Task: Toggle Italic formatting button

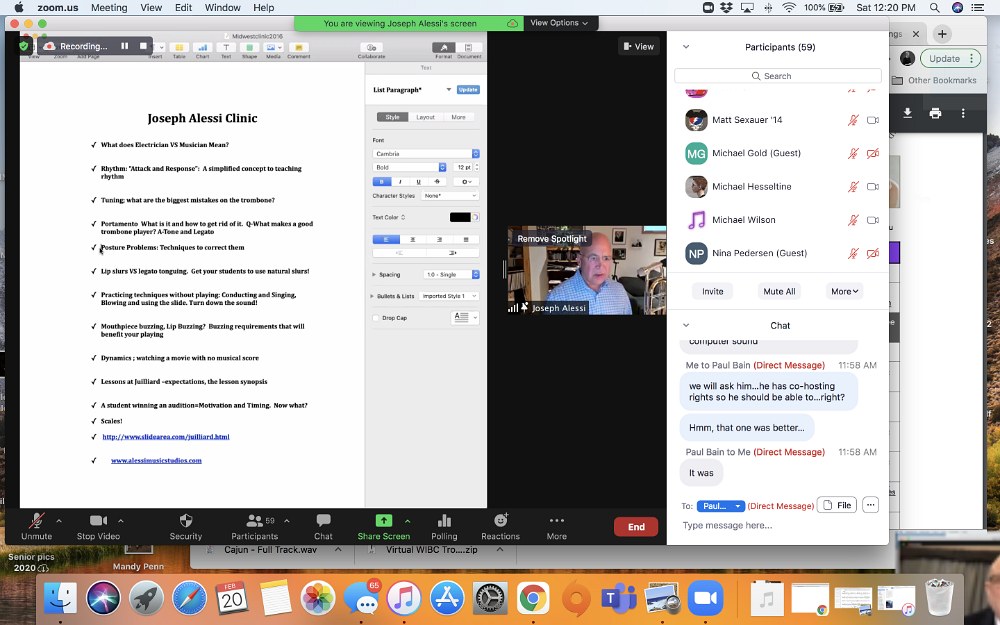Action: click(x=400, y=182)
